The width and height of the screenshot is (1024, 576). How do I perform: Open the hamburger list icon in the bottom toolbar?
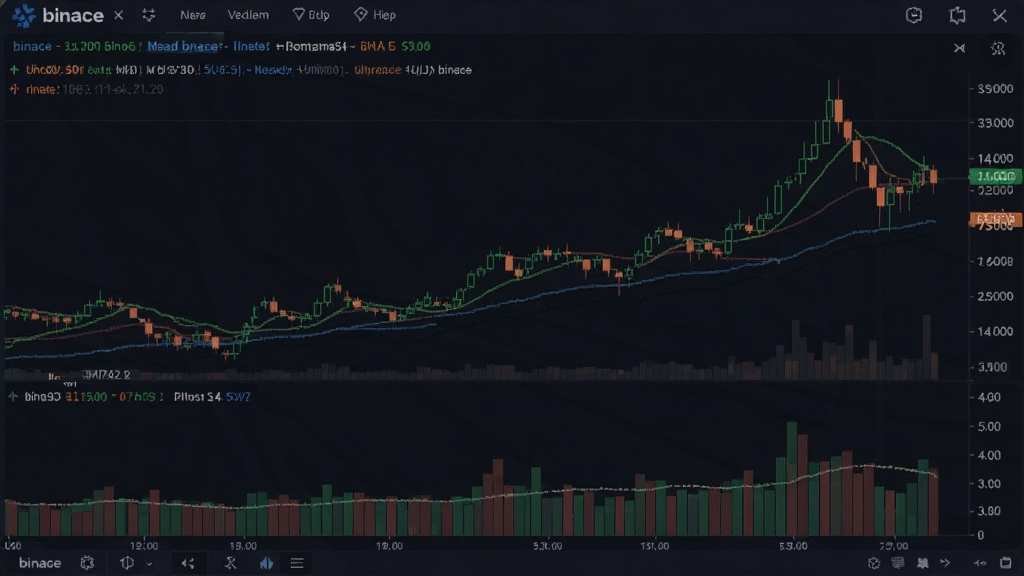pyautogui.click(x=297, y=563)
